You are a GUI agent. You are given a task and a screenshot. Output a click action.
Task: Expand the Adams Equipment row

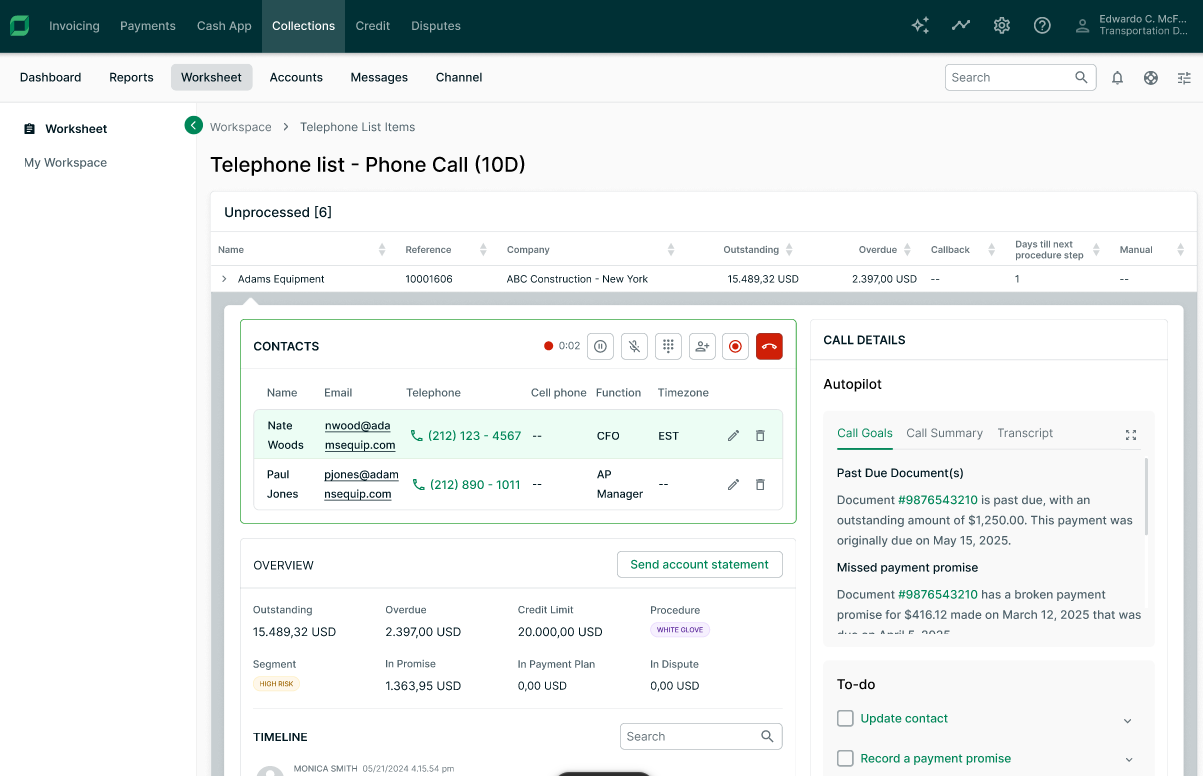click(x=224, y=279)
